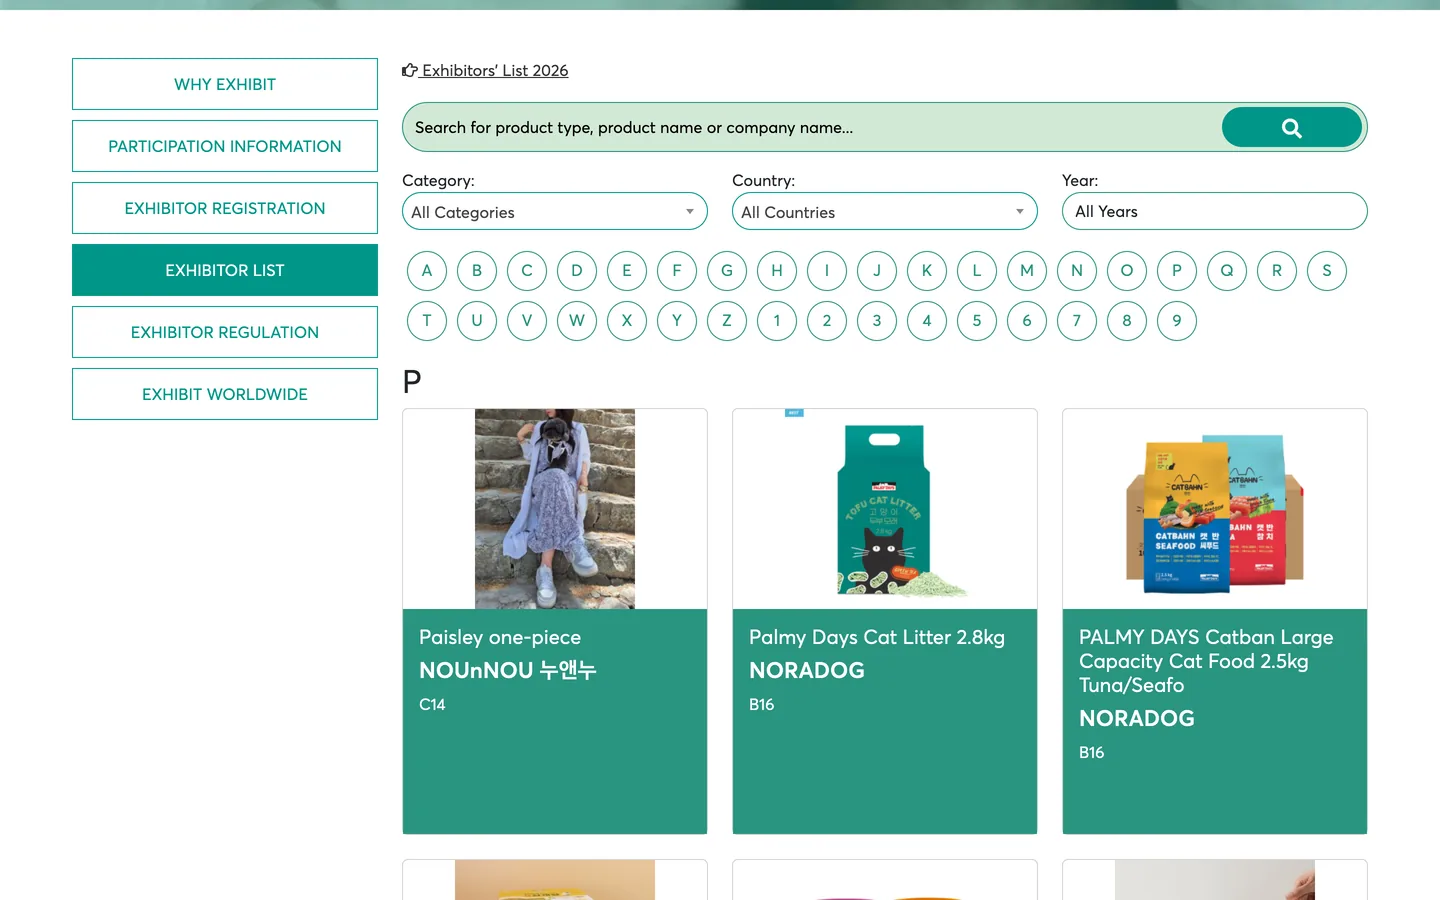
Task: Select the letter N filter circle
Action: tap(1077, 271)
